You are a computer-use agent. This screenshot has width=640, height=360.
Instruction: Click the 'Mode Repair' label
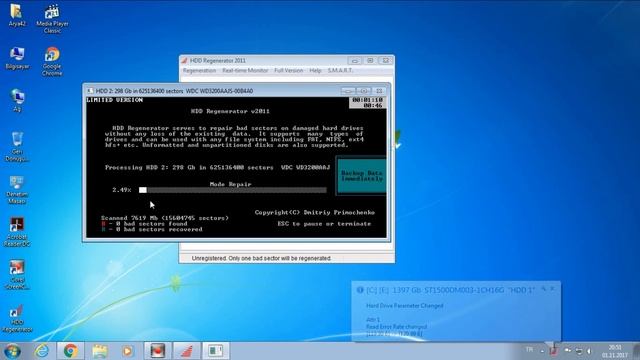[230, 184]
